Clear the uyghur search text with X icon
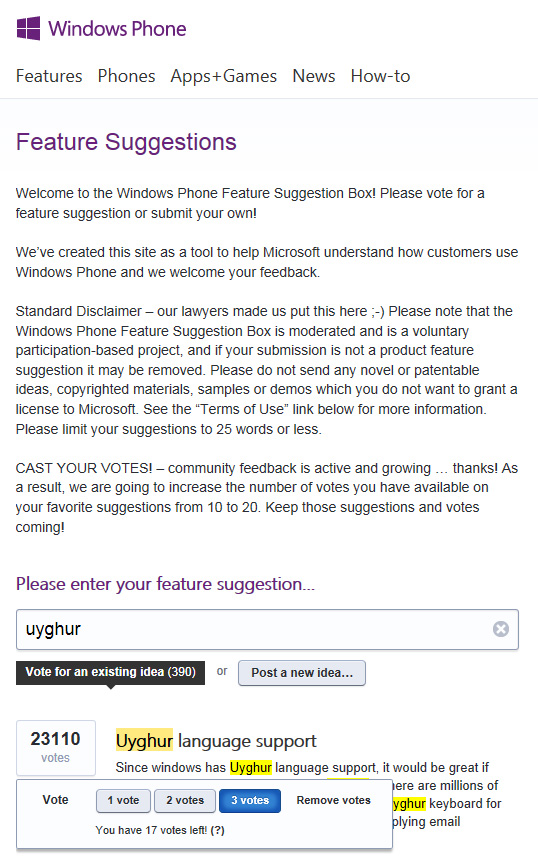Image resolution: width=538 pixels, height=857 pixels. 500,629
